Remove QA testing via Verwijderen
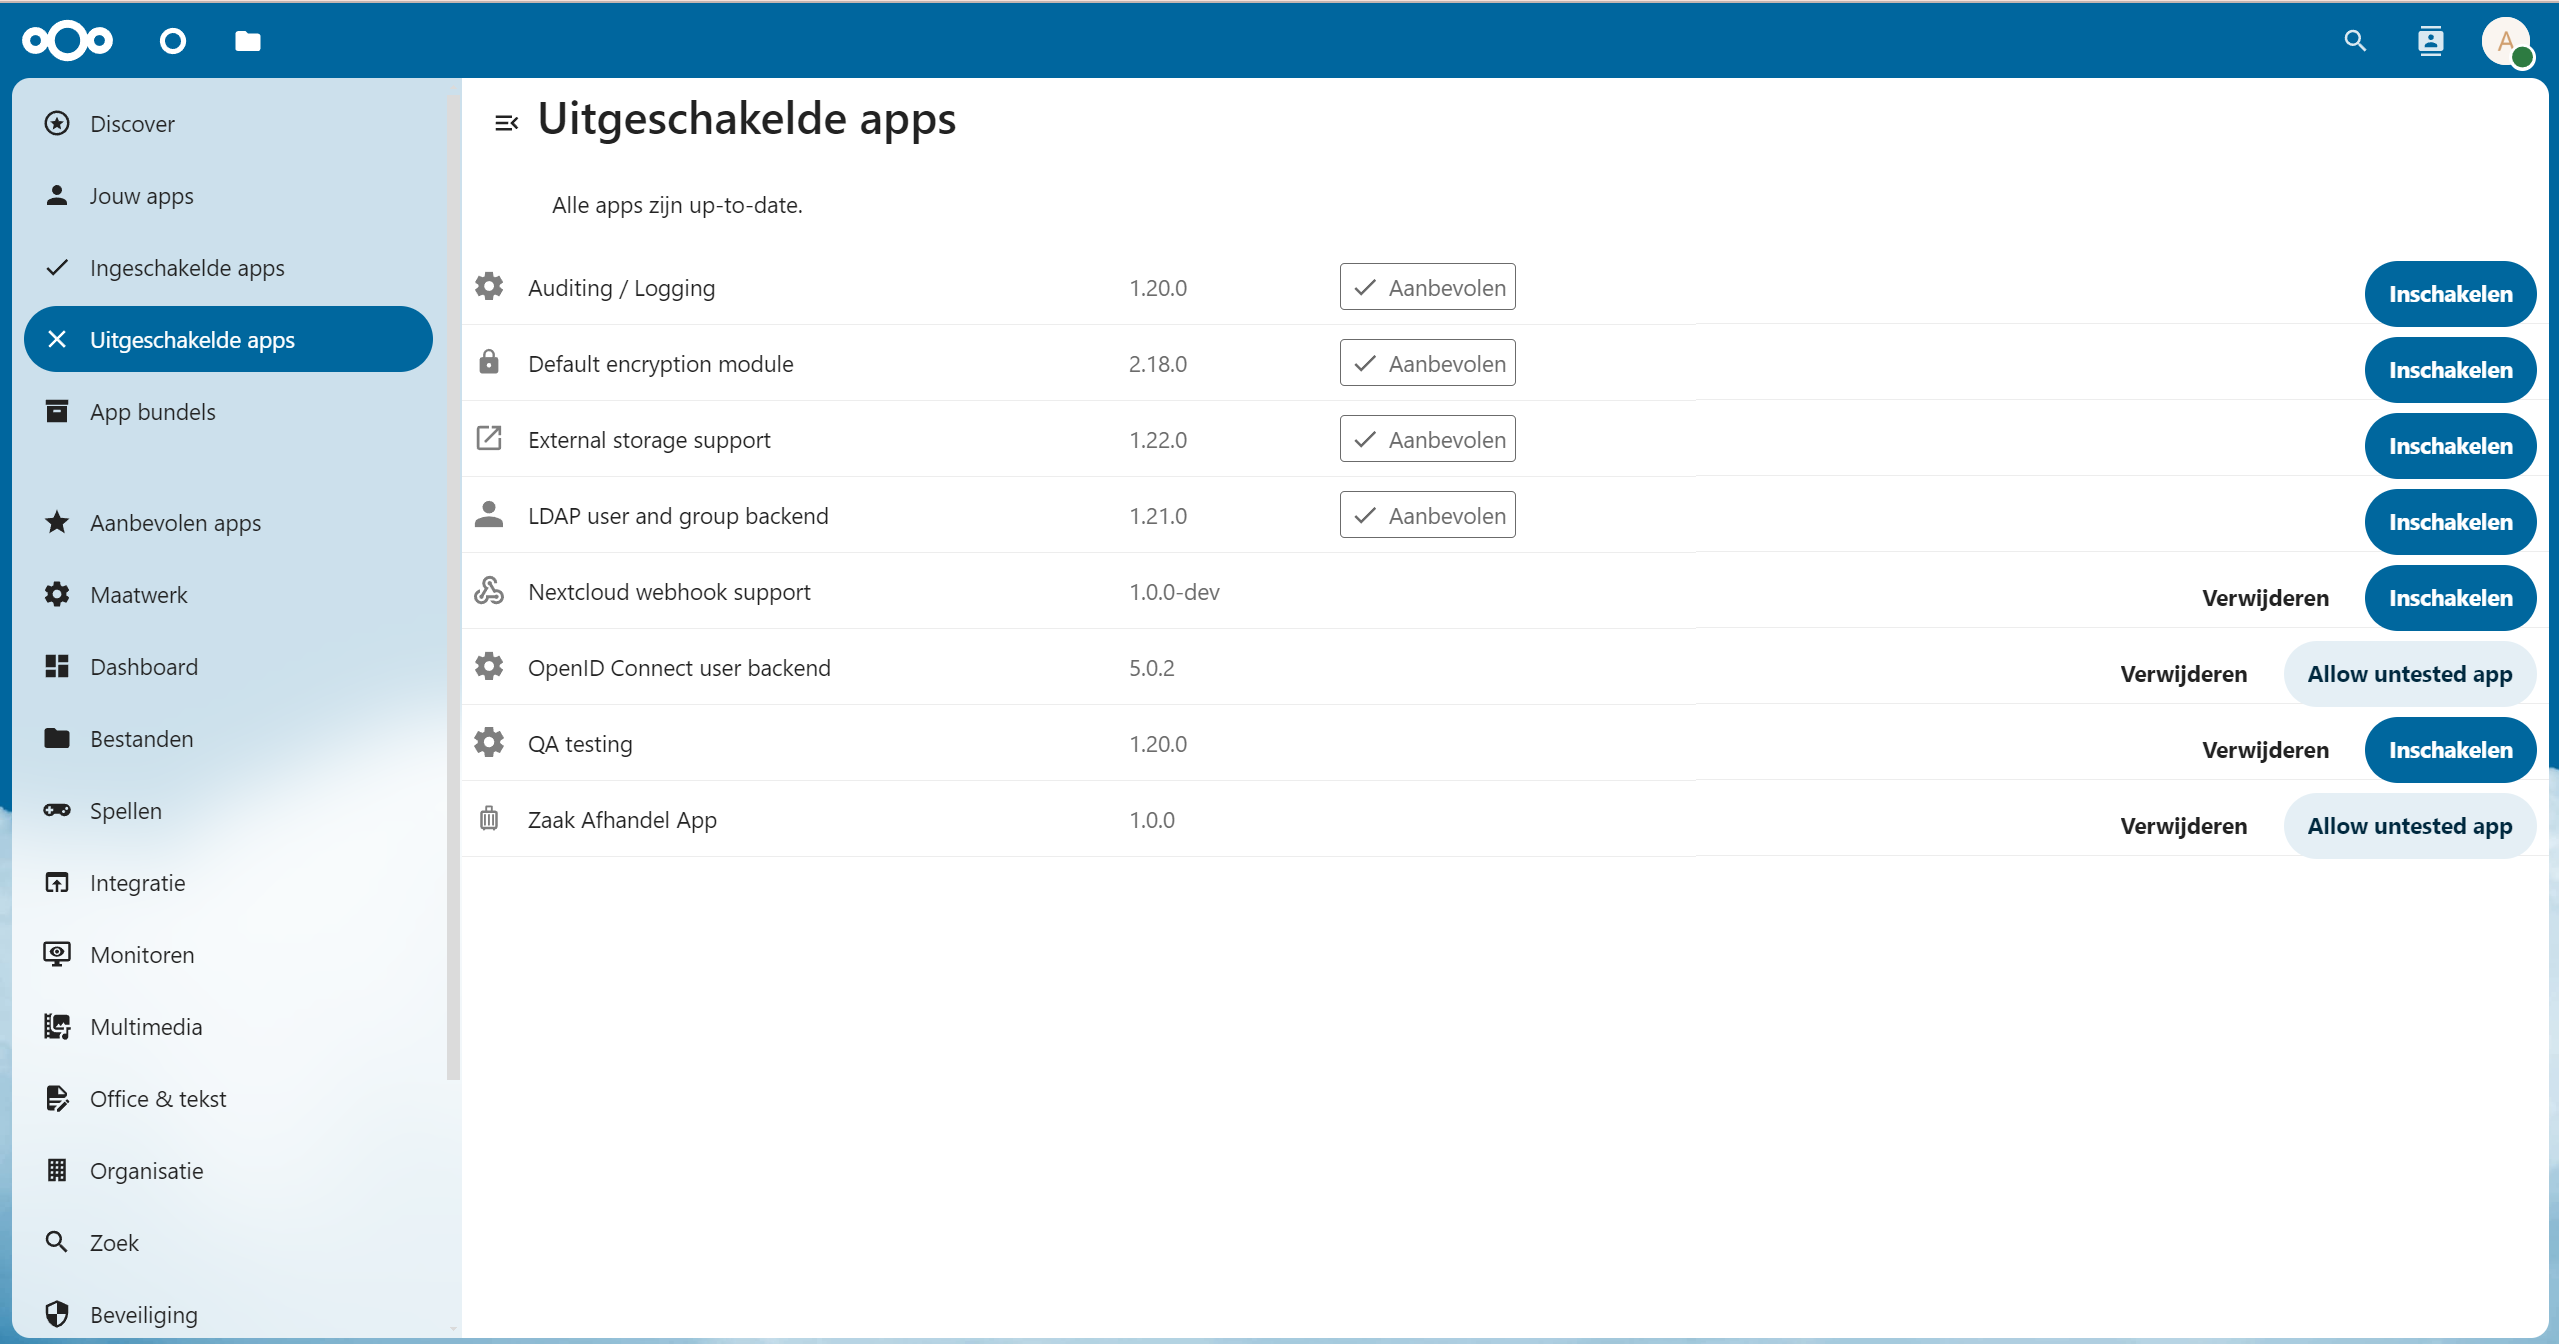2559x1344 pixels. click(2265, 750)
